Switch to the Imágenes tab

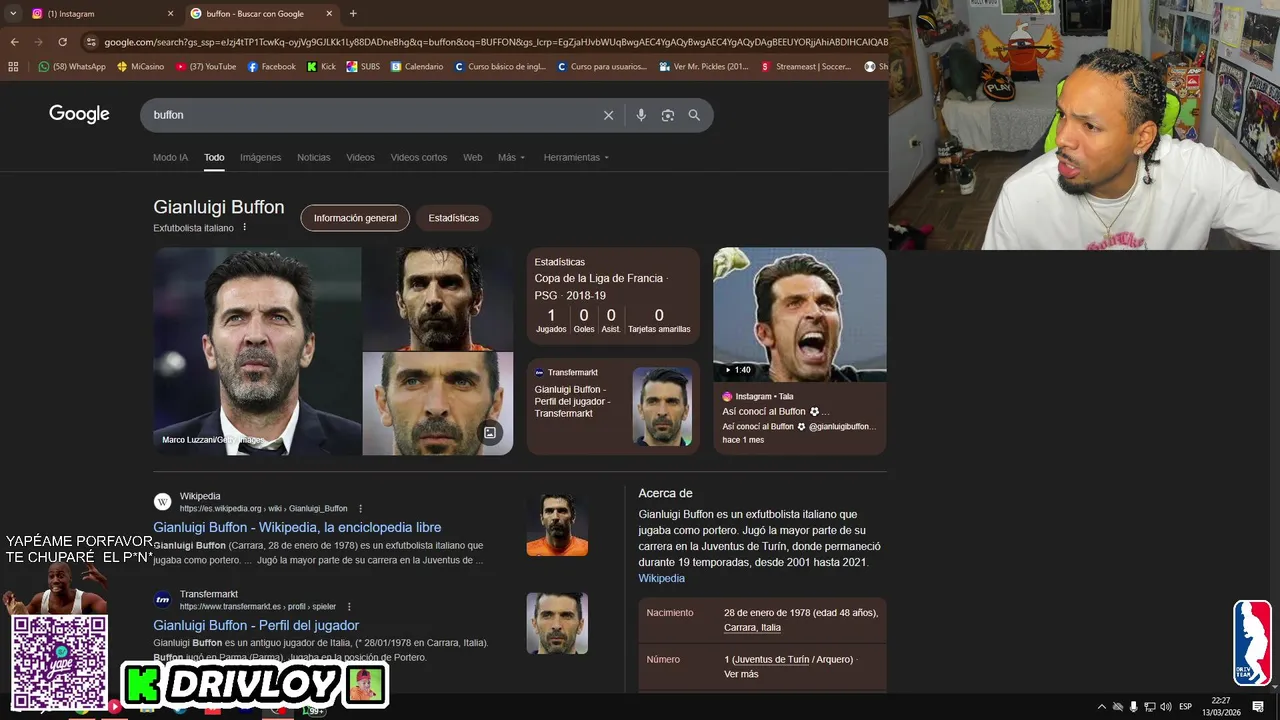pos(260,157)
